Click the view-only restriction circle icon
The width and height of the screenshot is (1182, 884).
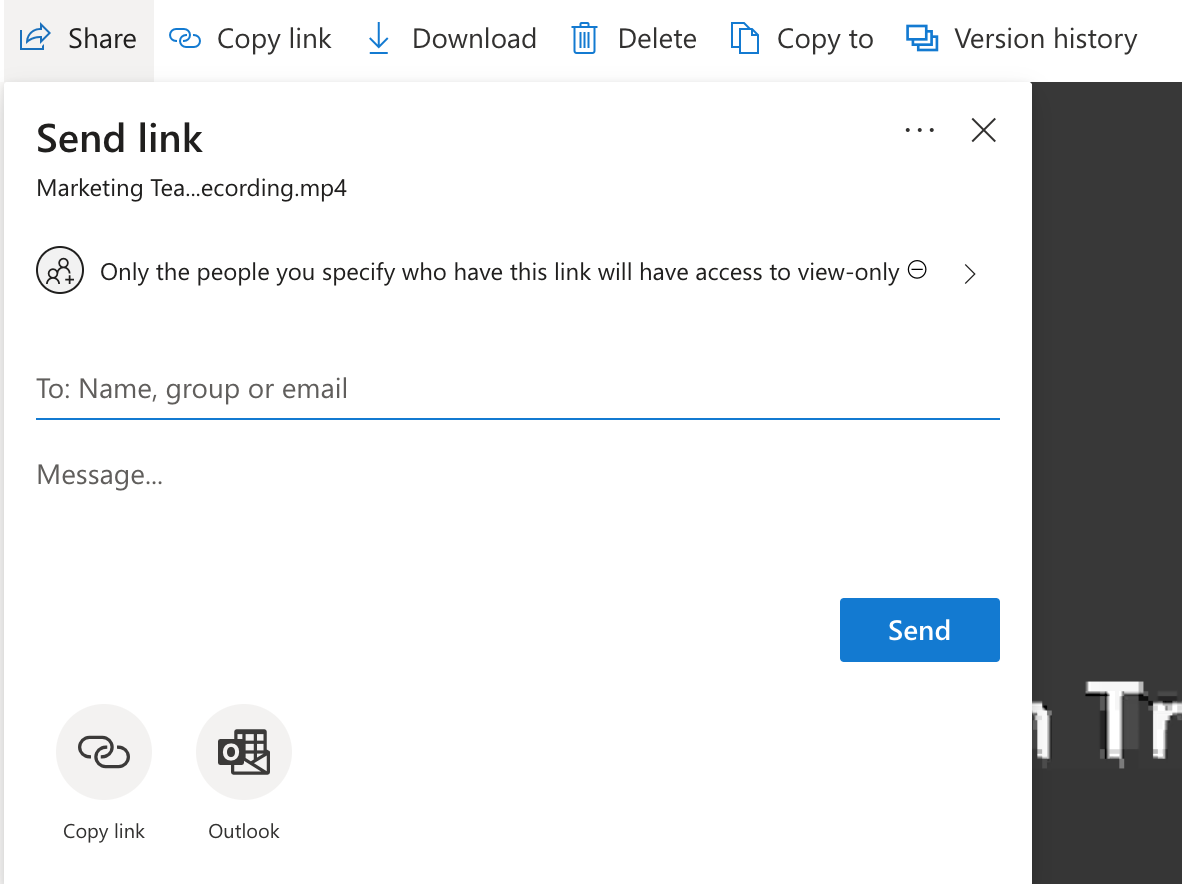click(917, 270)
